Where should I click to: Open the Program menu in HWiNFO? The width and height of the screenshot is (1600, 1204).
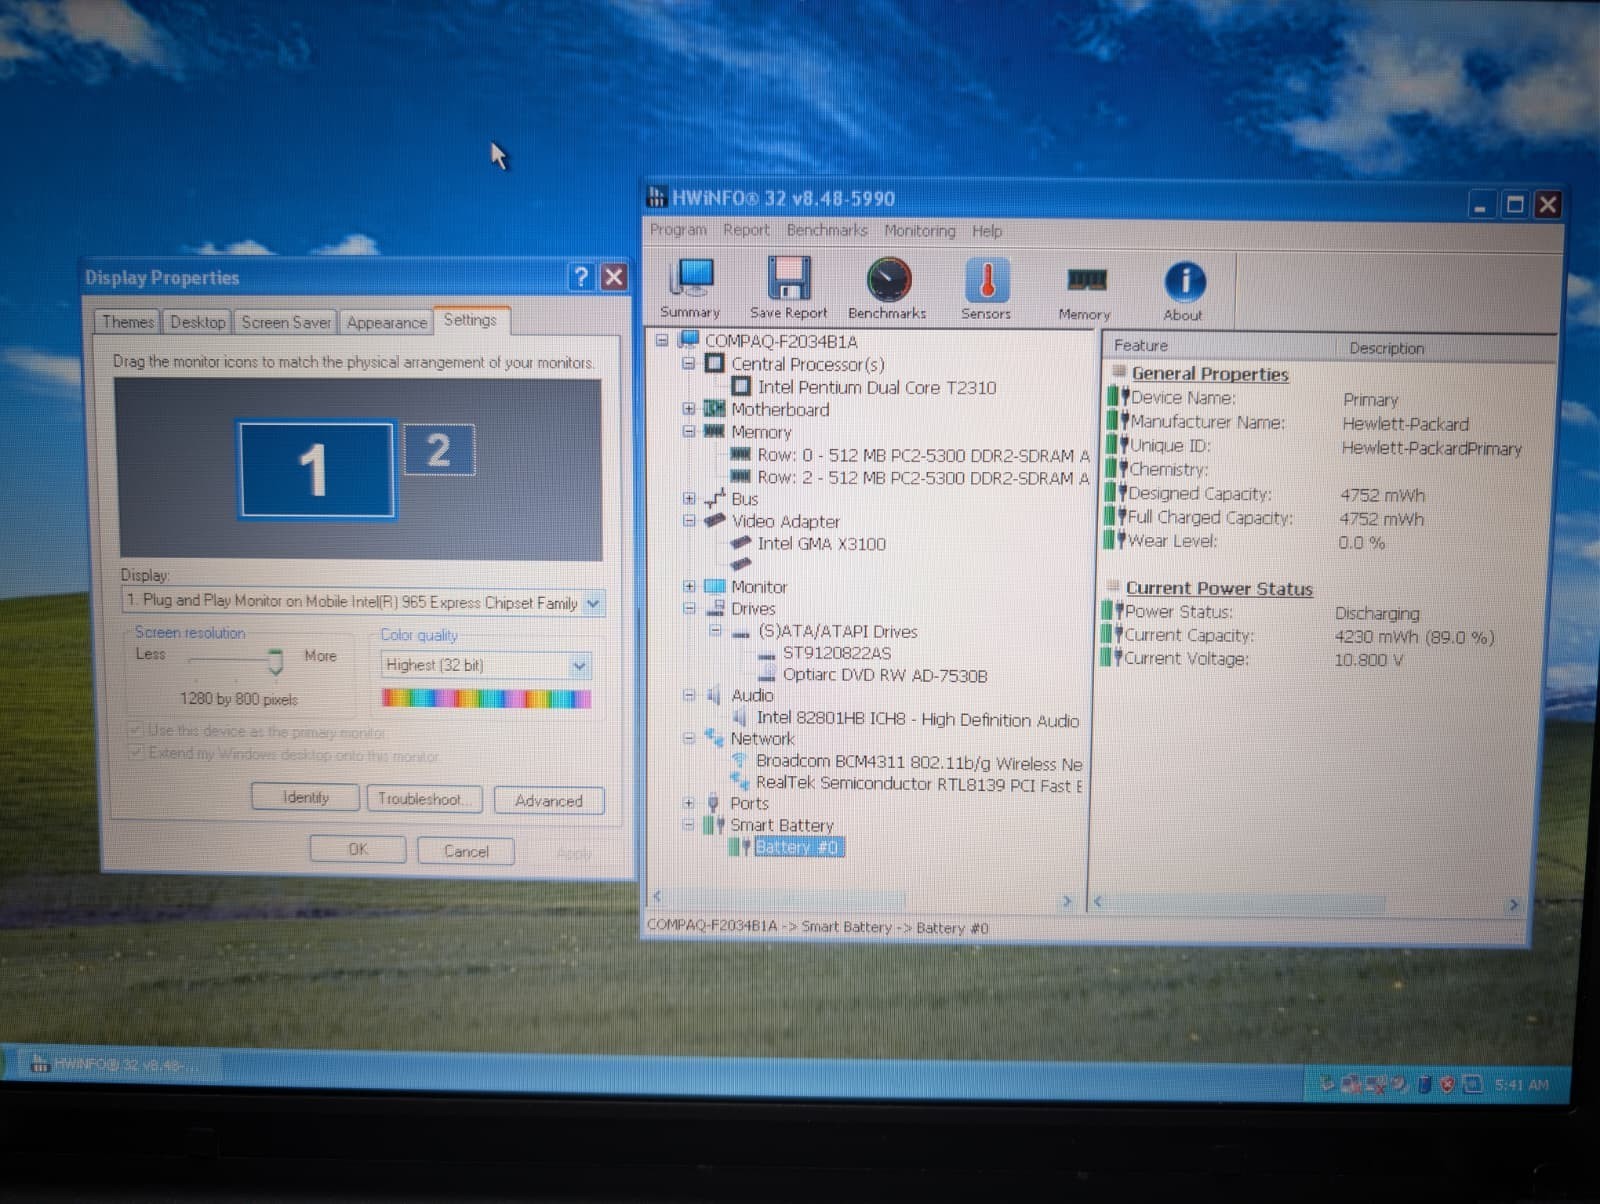coord(678,229)
